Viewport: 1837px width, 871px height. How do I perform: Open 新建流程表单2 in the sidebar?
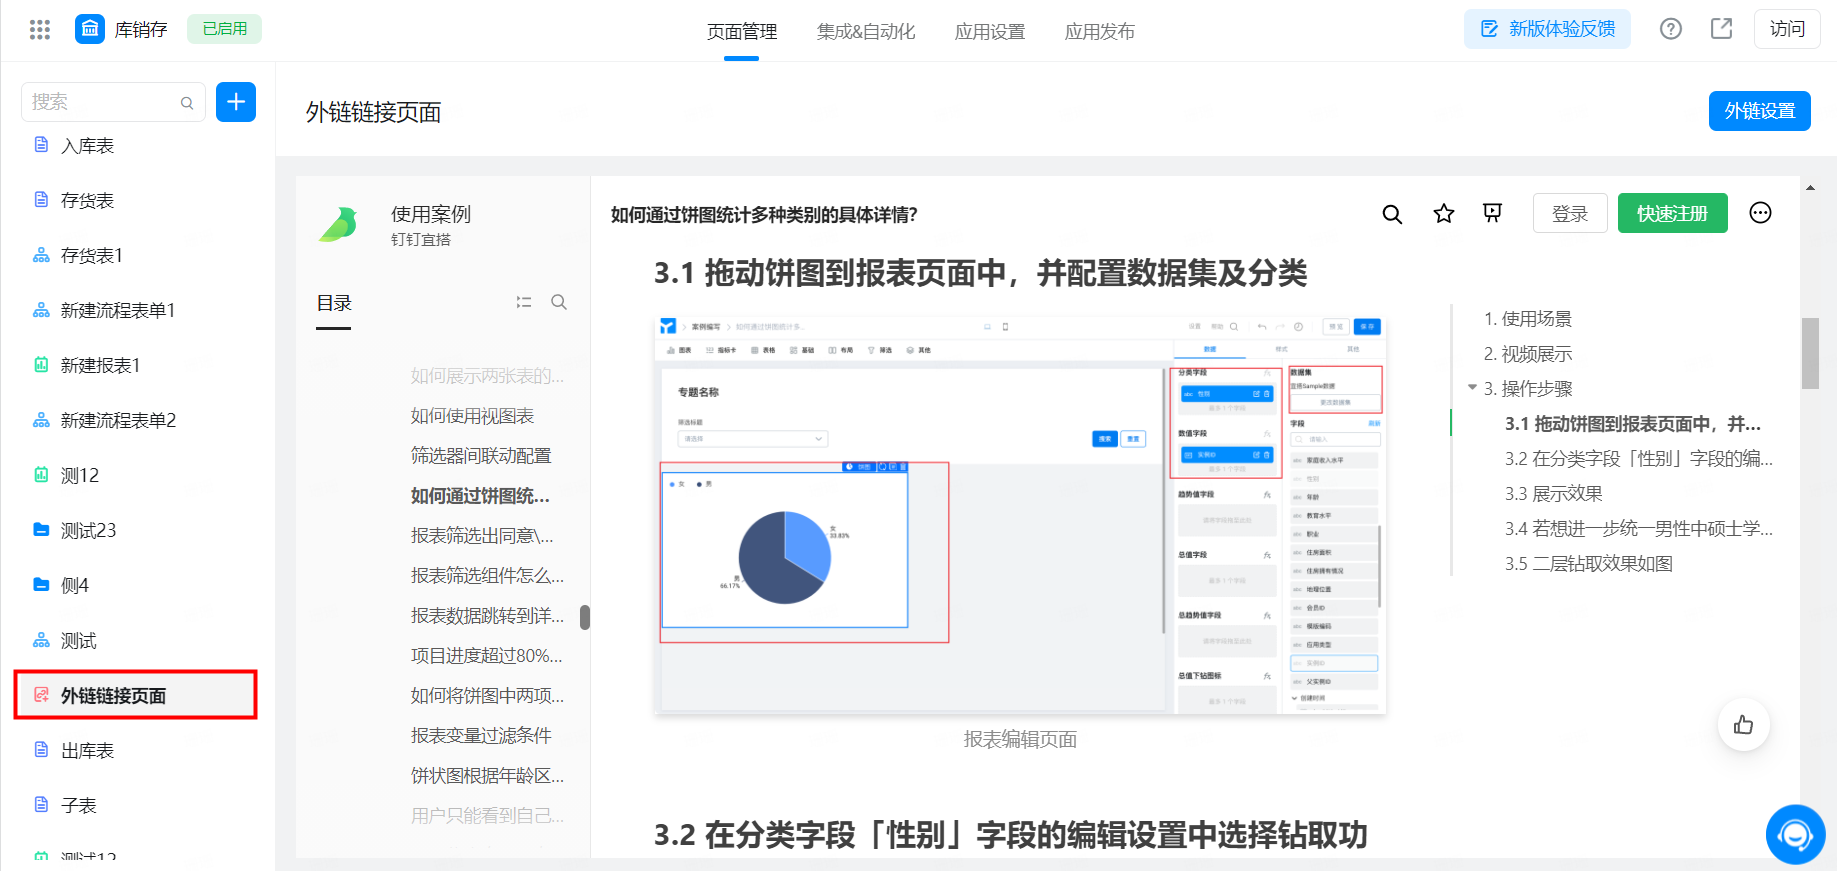coord(118,421)
